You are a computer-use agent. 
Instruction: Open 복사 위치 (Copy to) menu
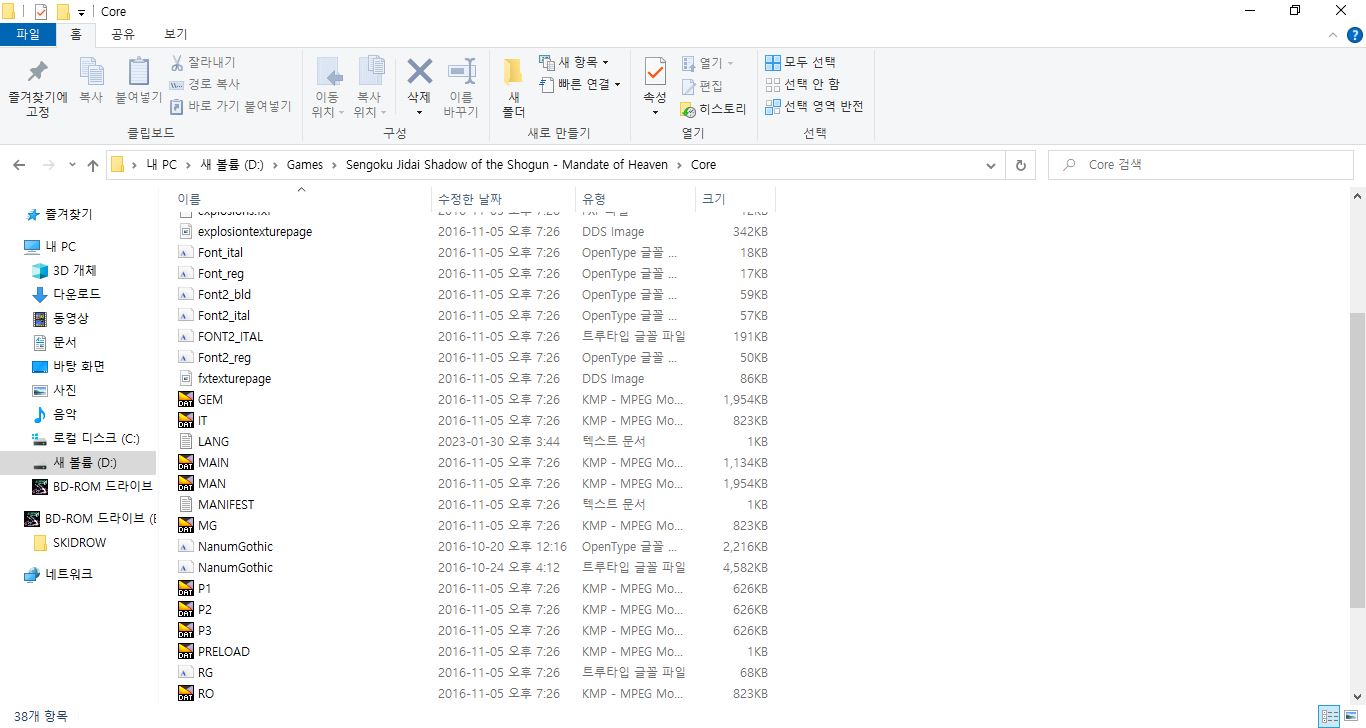369,87
